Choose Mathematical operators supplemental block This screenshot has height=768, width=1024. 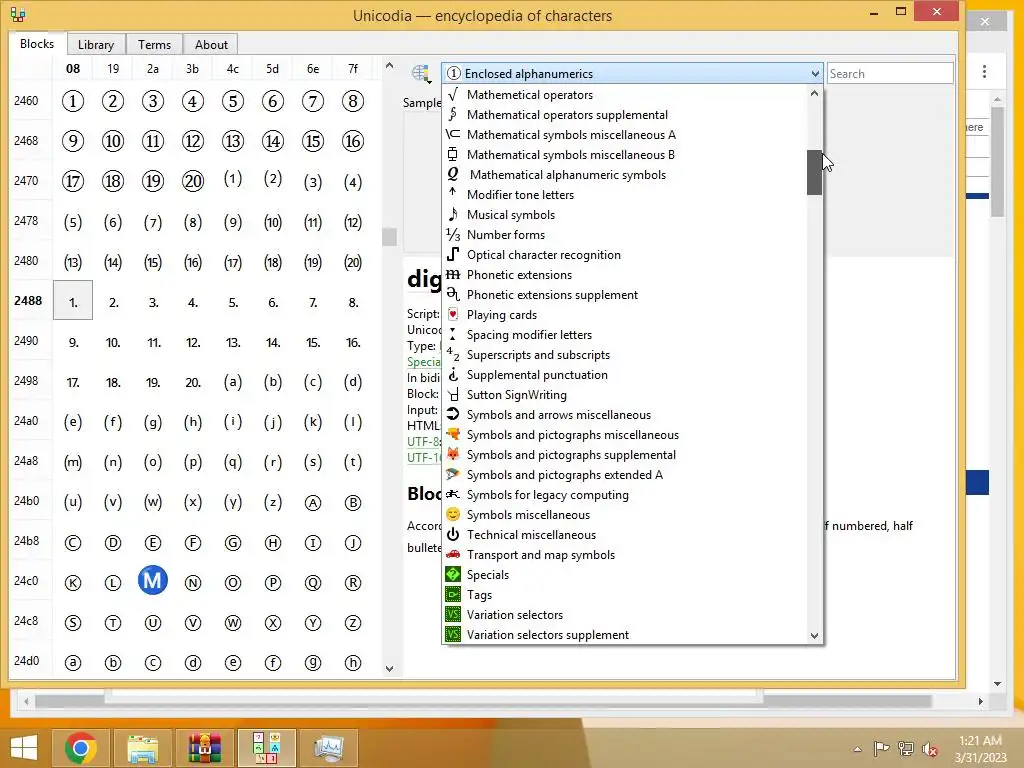[x=625, y=115]
